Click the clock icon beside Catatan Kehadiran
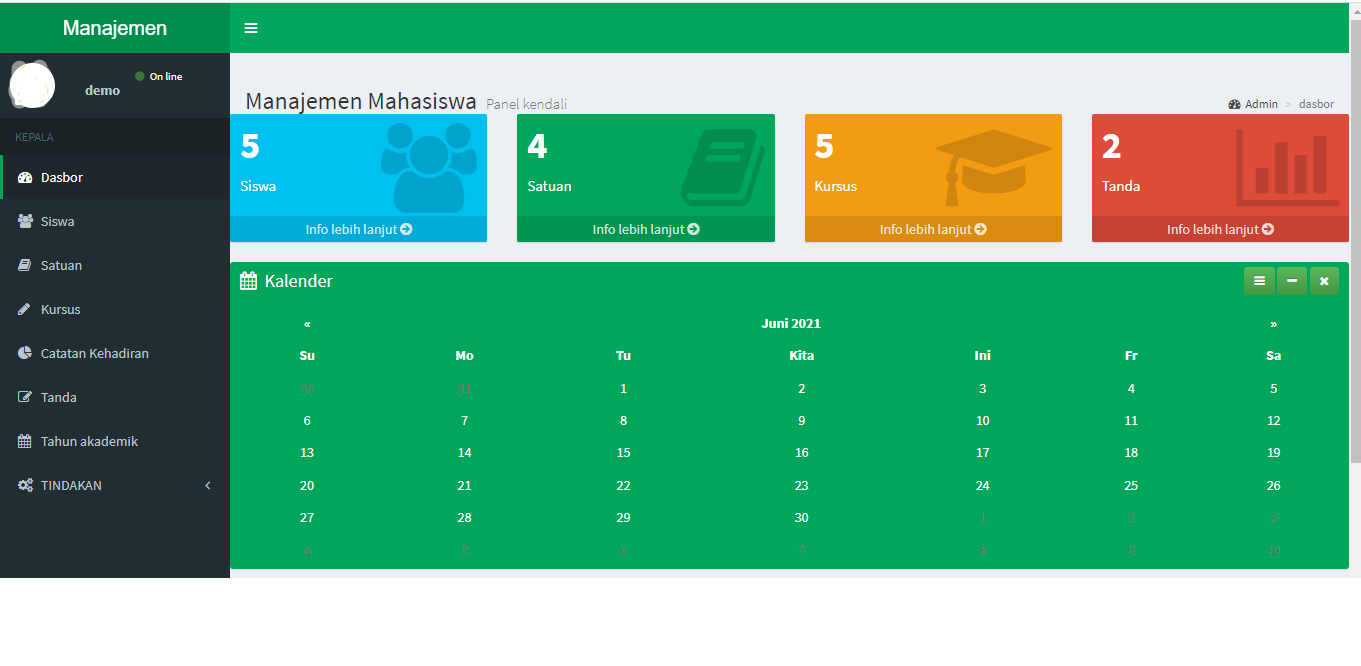This screenshot has height=666, width=1361. 24,353
